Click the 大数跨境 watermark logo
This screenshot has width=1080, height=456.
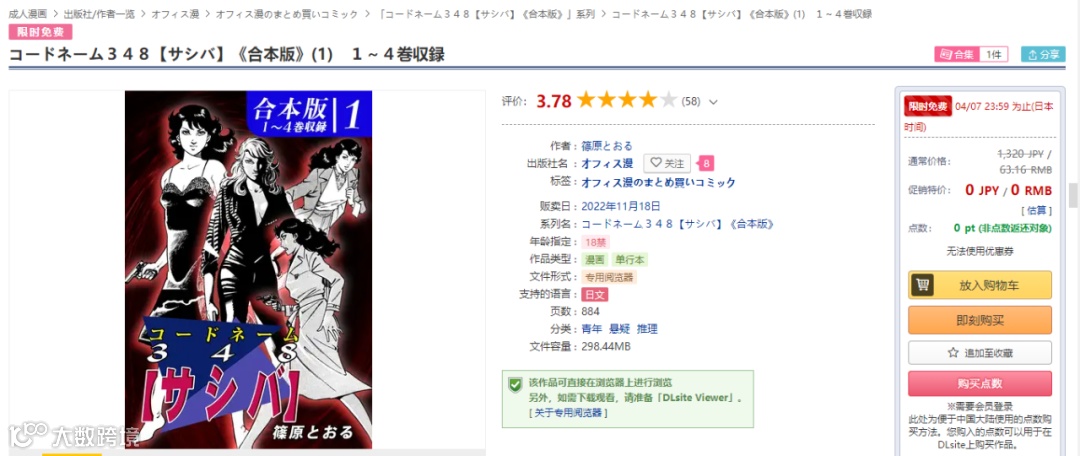74,434
